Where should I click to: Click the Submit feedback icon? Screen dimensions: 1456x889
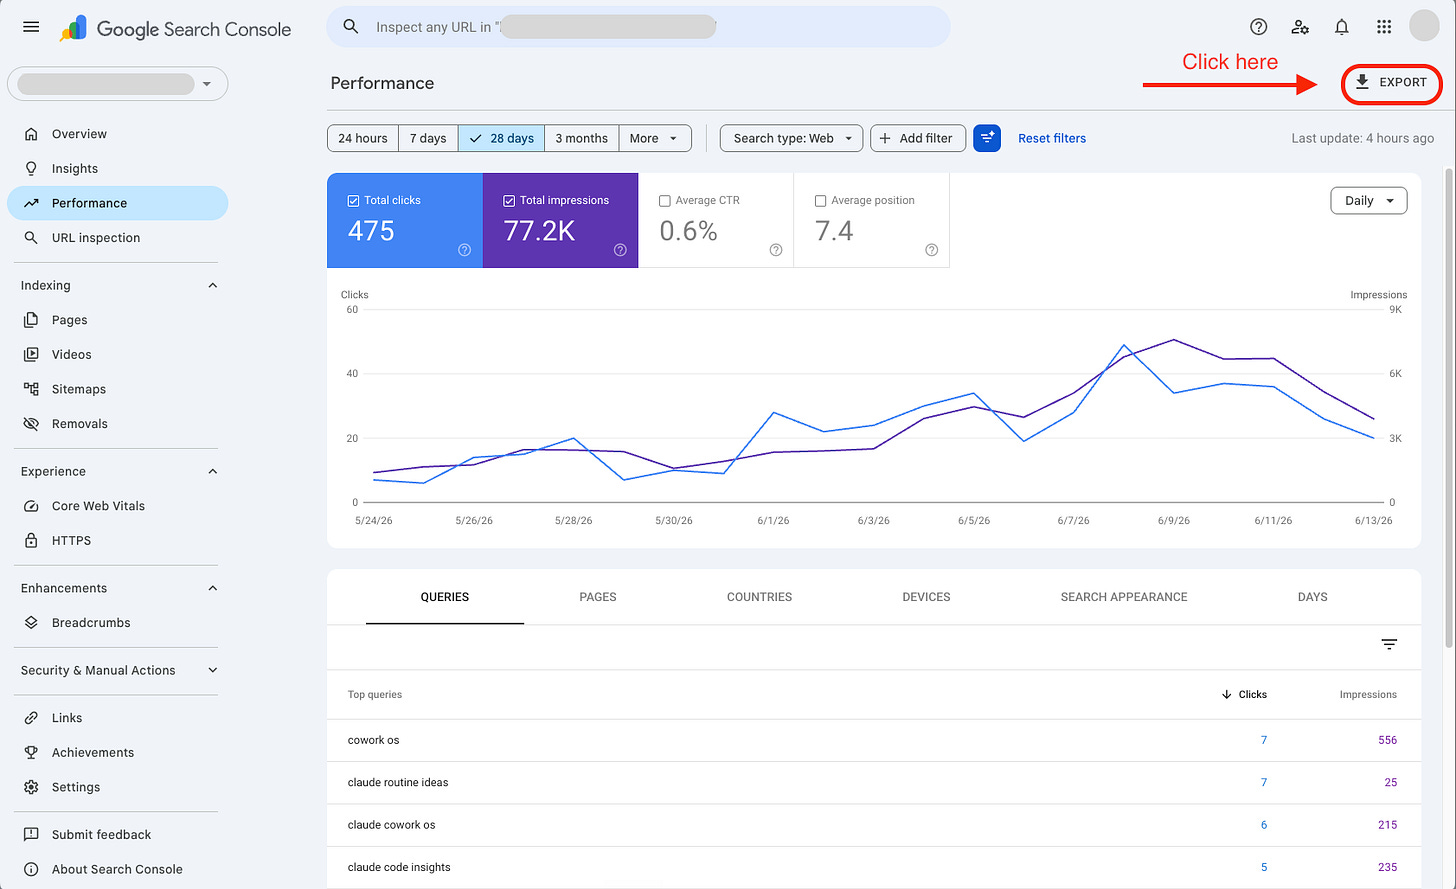pos(31,835)
